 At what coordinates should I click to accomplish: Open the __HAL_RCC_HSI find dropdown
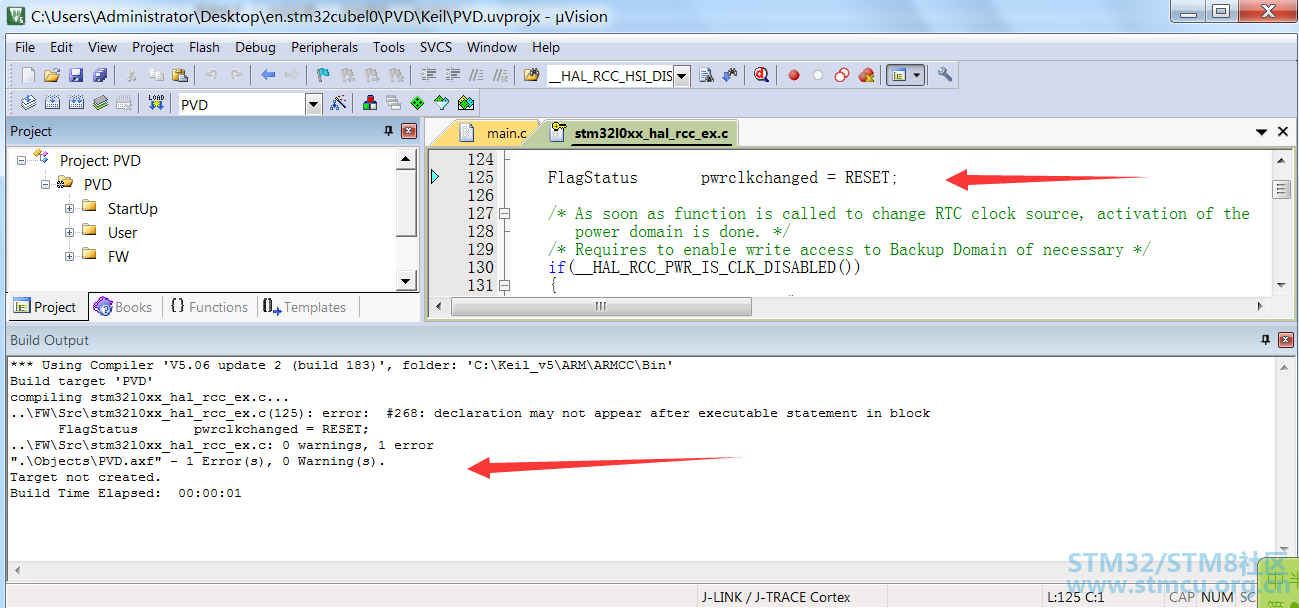coord(682,76)
